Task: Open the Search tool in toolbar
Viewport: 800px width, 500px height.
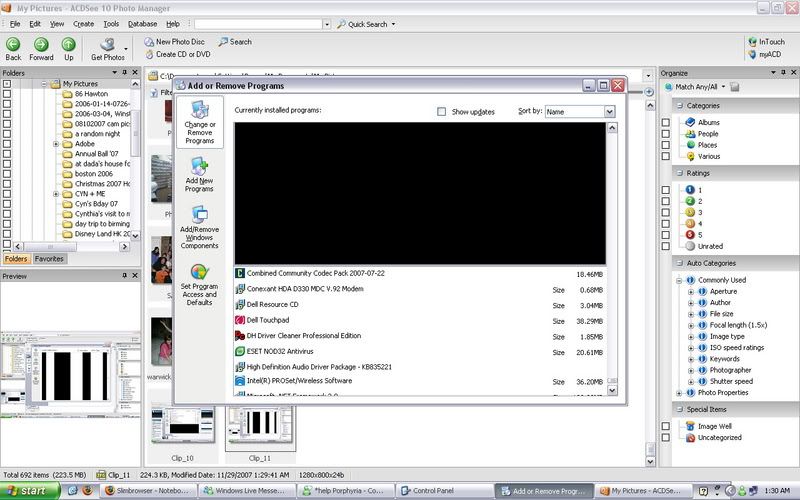Action: point(235,42)
